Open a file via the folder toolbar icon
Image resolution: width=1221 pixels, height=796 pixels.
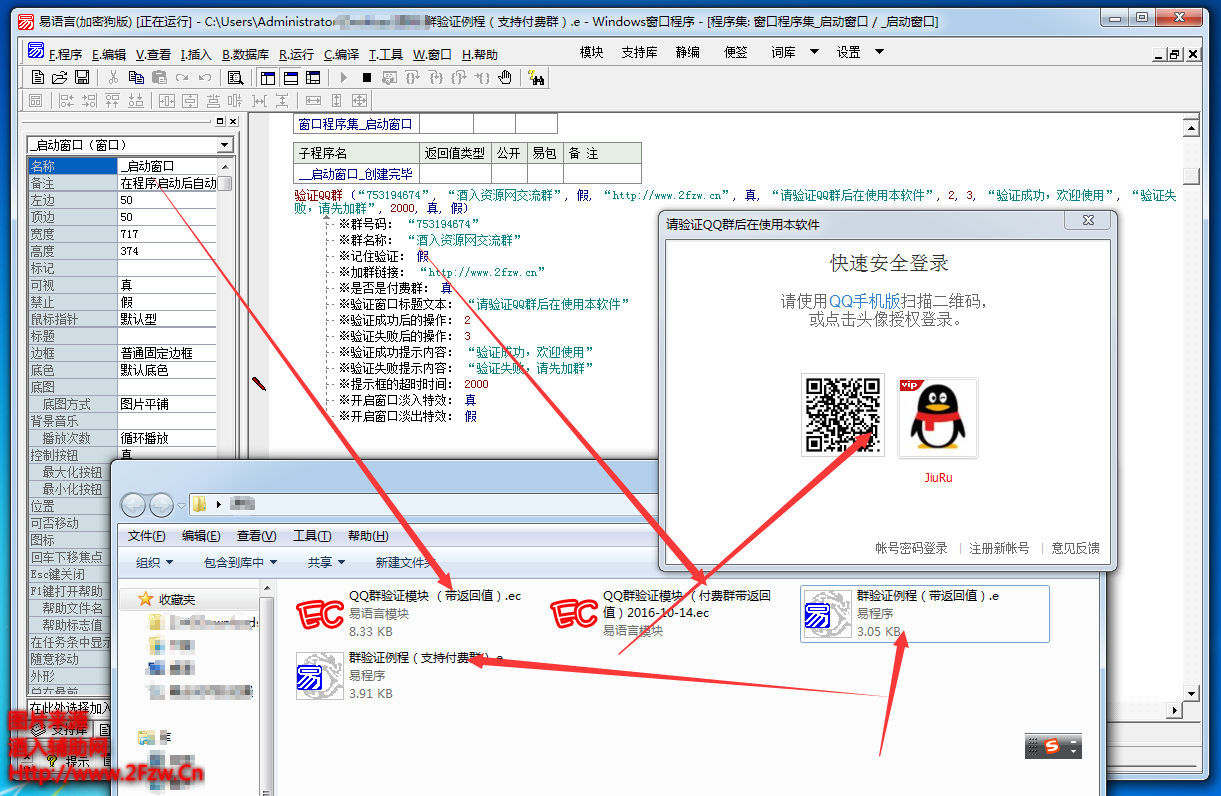[x=60, y=77]
